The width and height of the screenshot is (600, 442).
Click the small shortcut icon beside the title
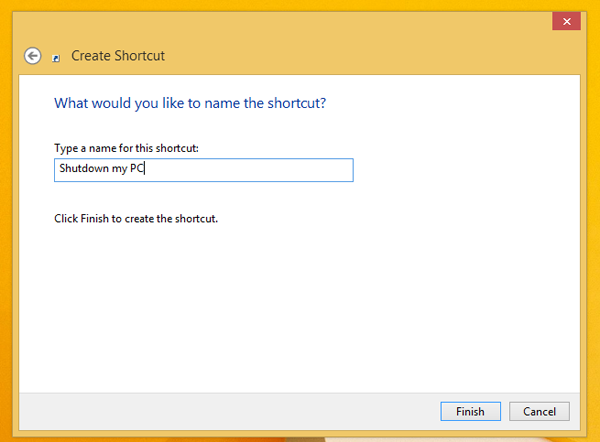pos(56,58)
